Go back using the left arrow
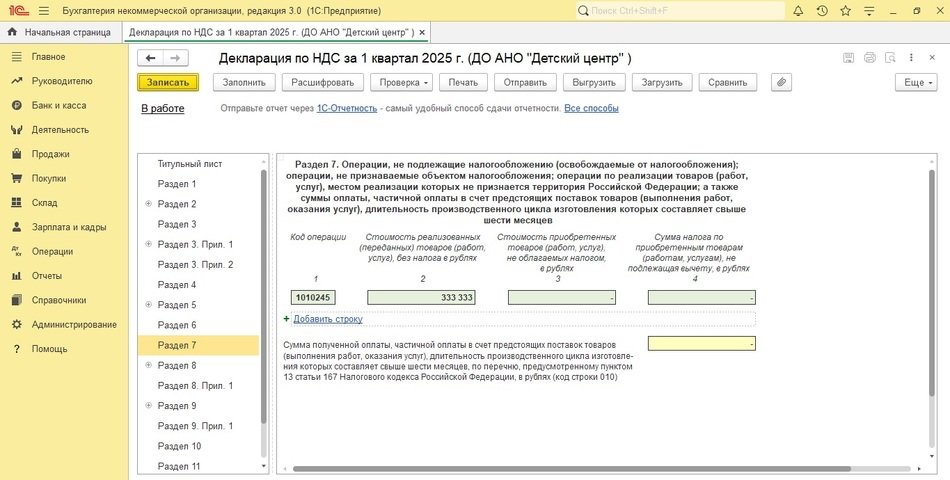The height and width of the screenshot is (480, 950). click(149, 58)
